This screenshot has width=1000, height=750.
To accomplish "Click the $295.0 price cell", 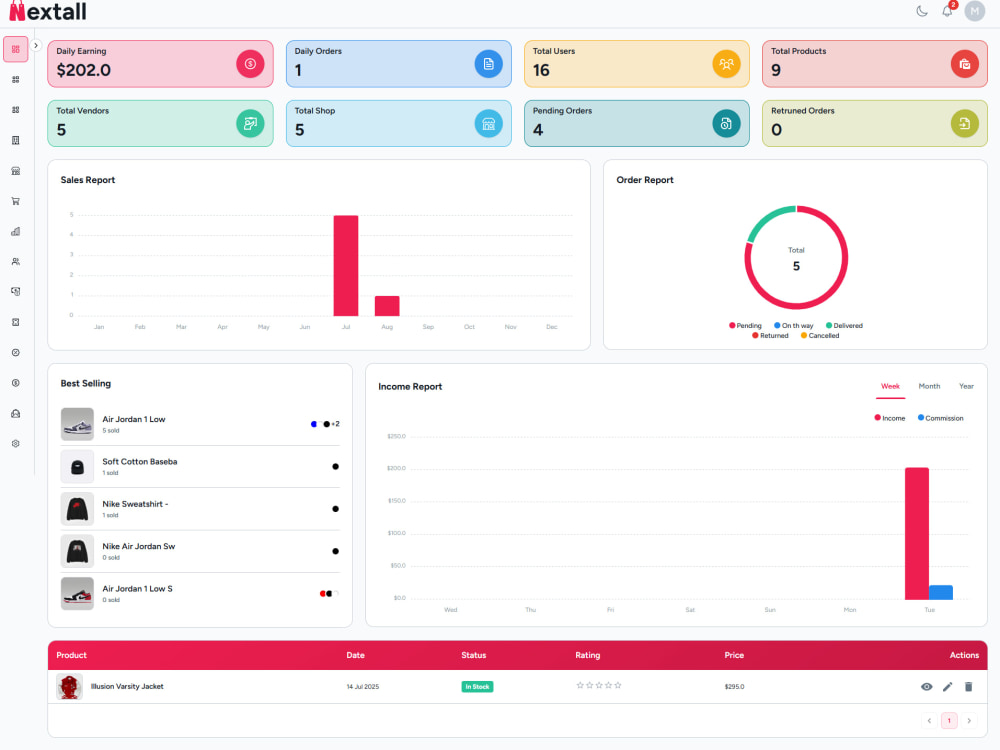I will [734, 687].
